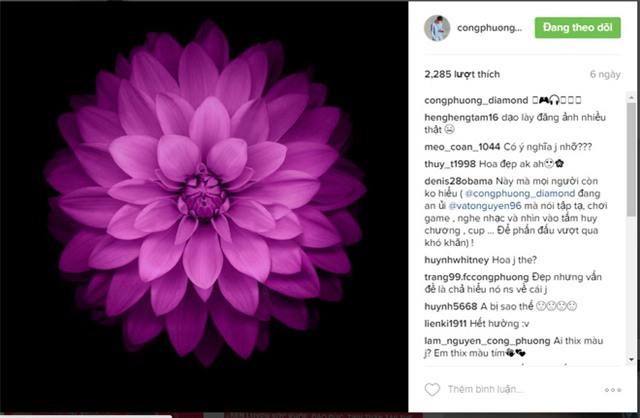Open thuy_t1998 commenter profile
This screenshot has height=418, width=640.
[x=450, y=164]
